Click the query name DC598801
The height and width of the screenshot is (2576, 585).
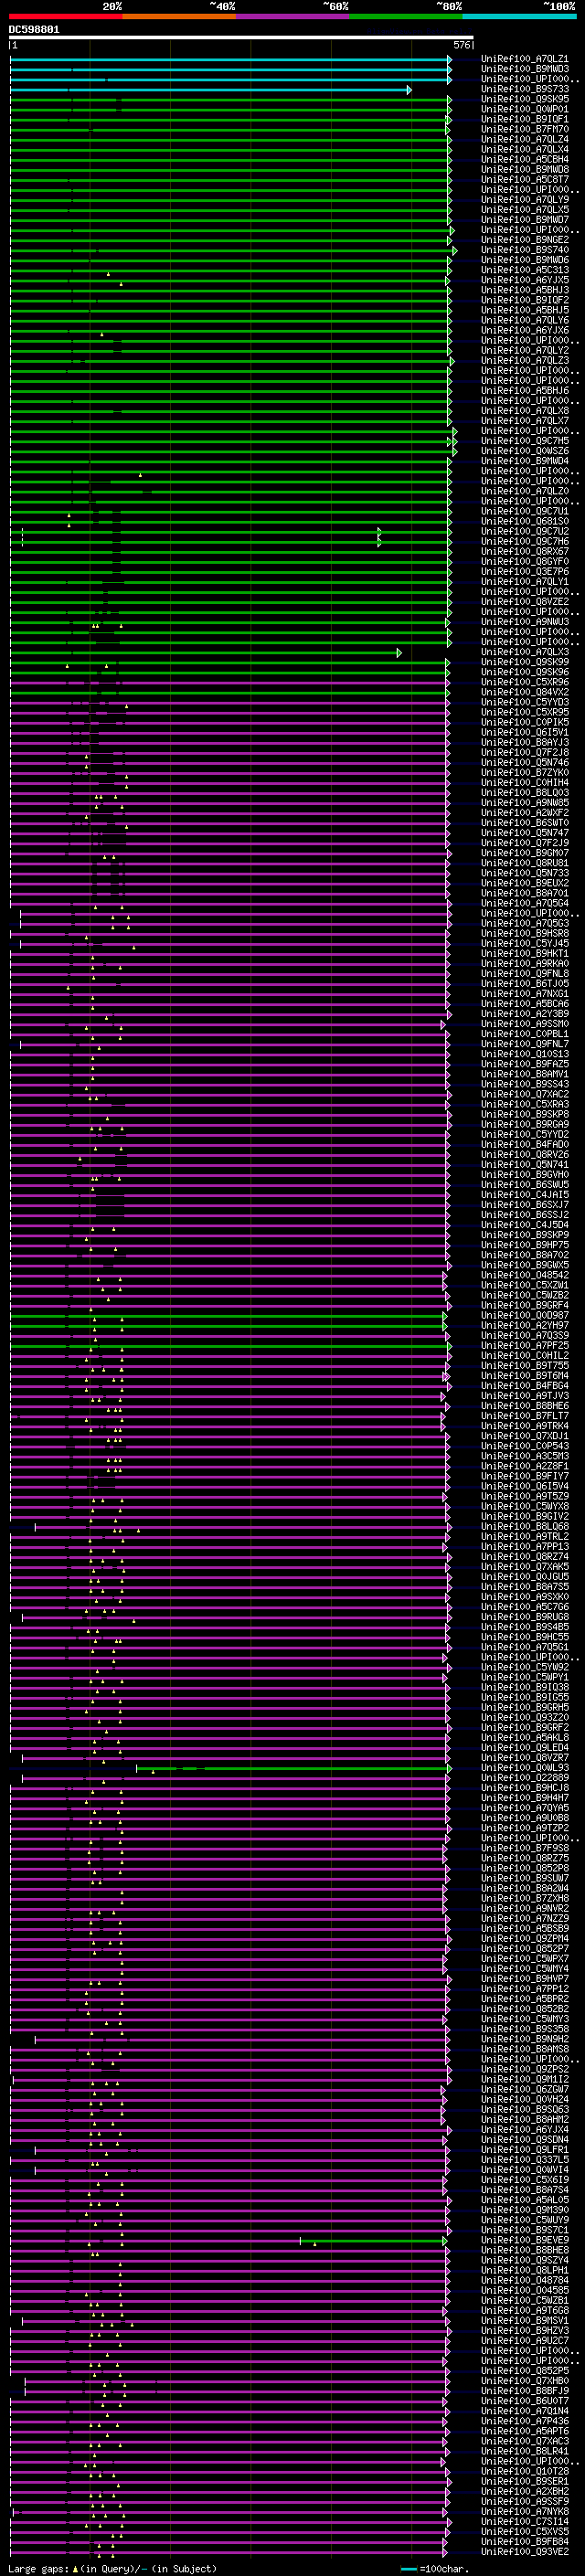click(34, 30)
